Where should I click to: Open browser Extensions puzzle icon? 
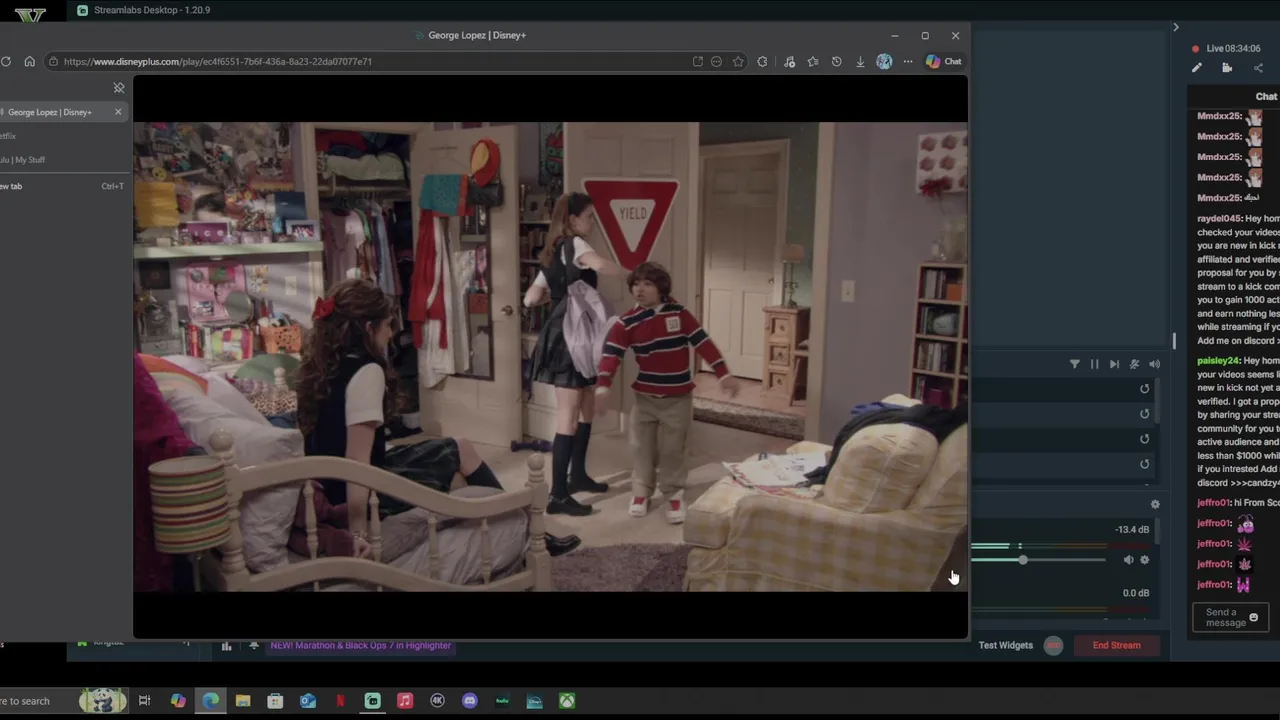coord(762,61)
